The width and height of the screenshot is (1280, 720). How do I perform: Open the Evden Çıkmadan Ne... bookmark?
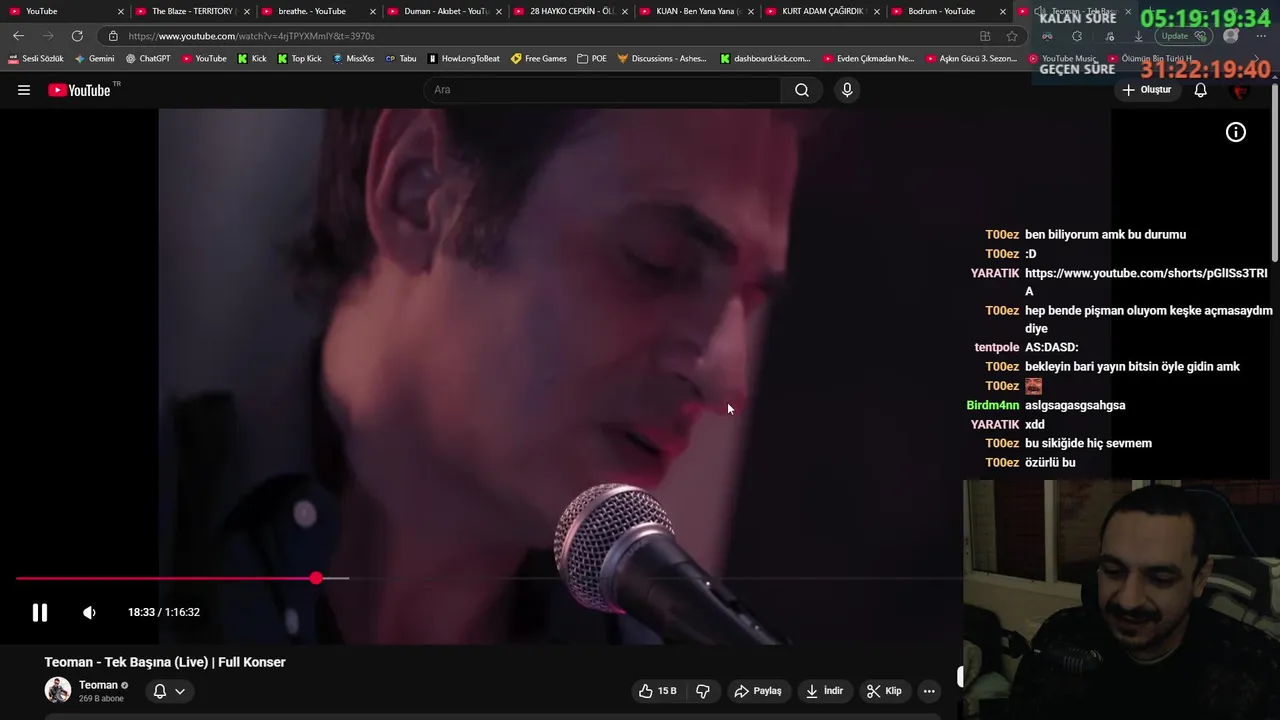click(869, 59)
